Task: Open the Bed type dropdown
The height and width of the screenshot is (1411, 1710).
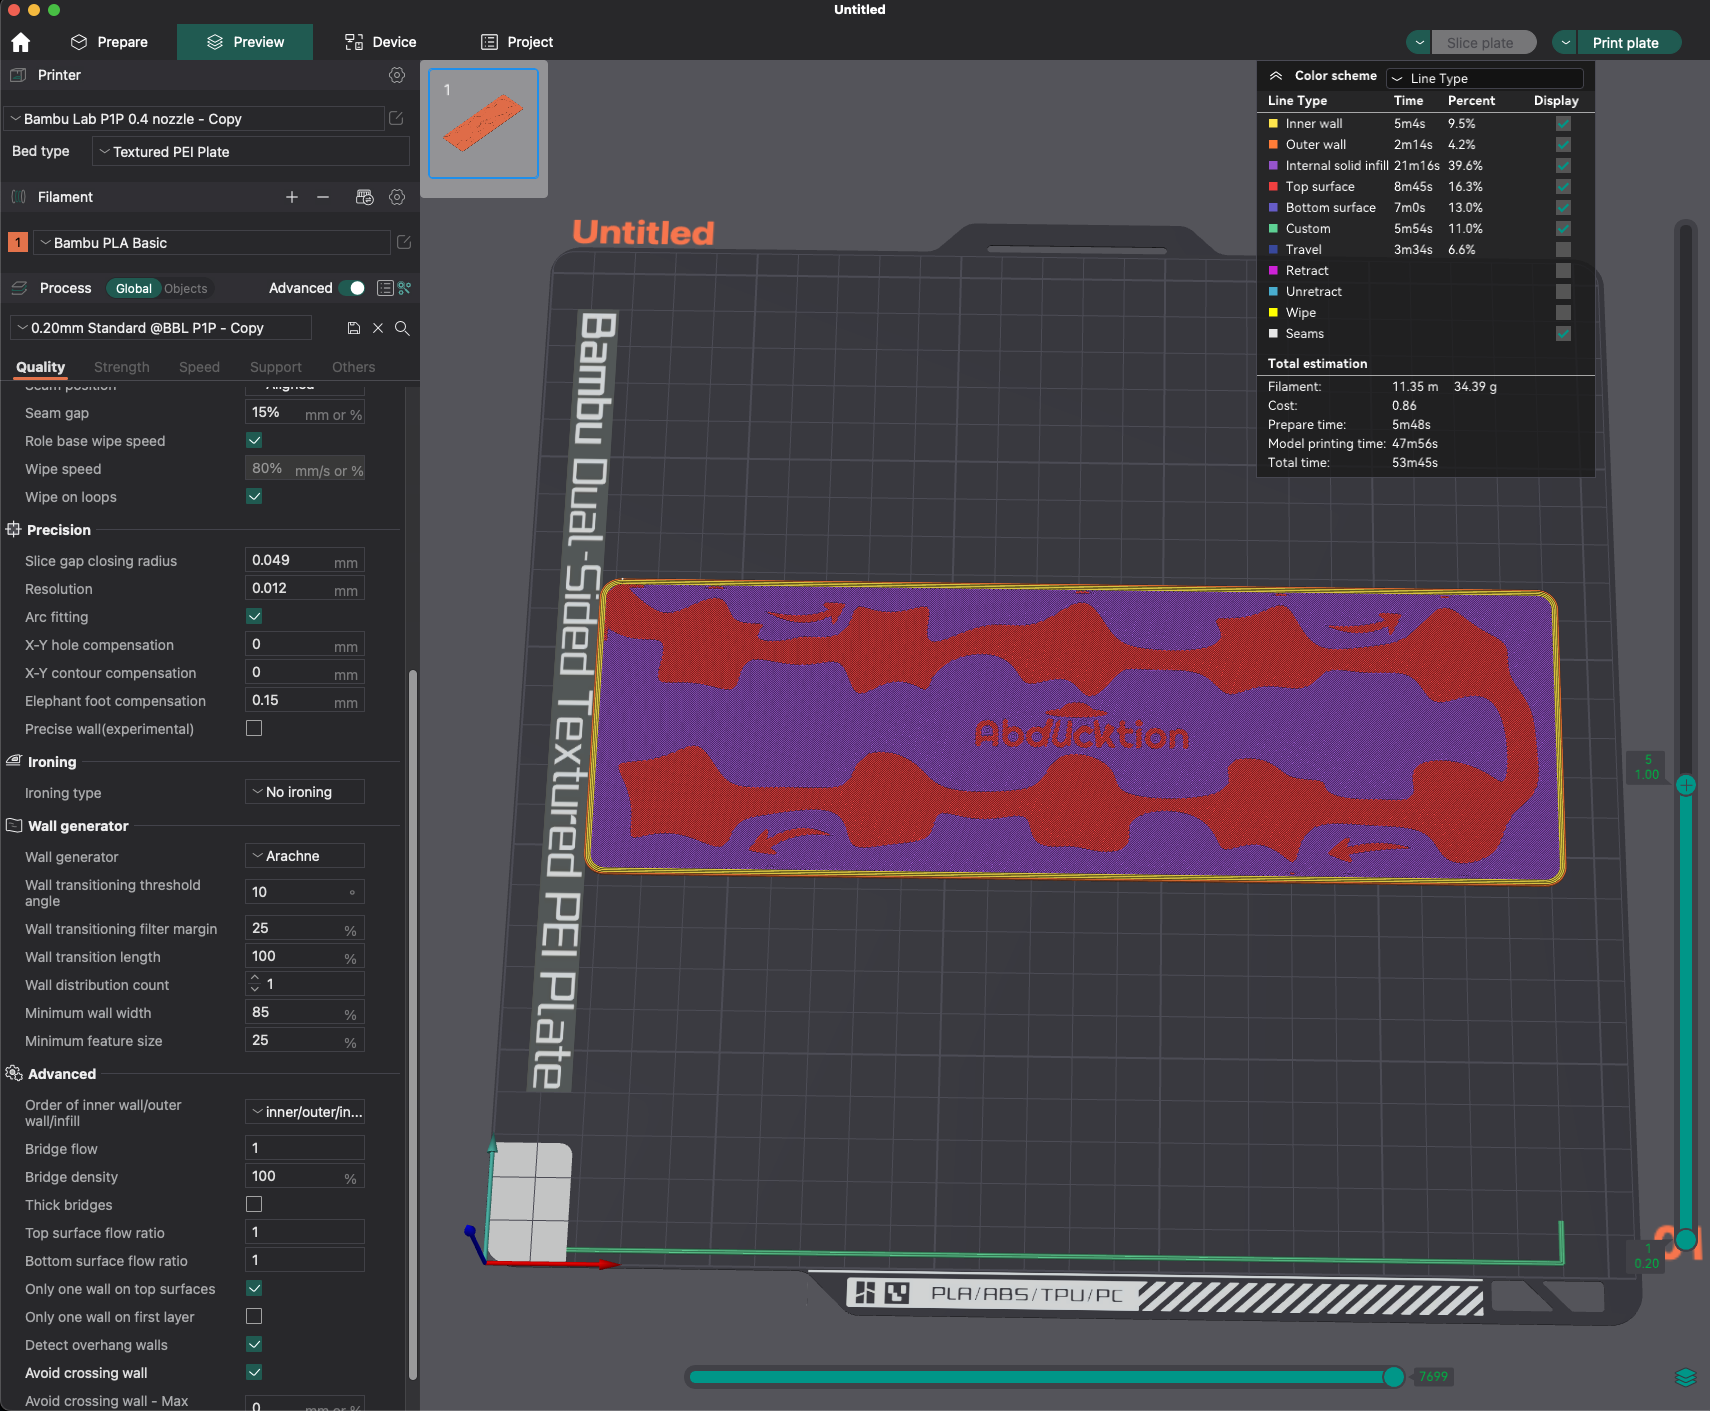Action: (x=251, y=152)
